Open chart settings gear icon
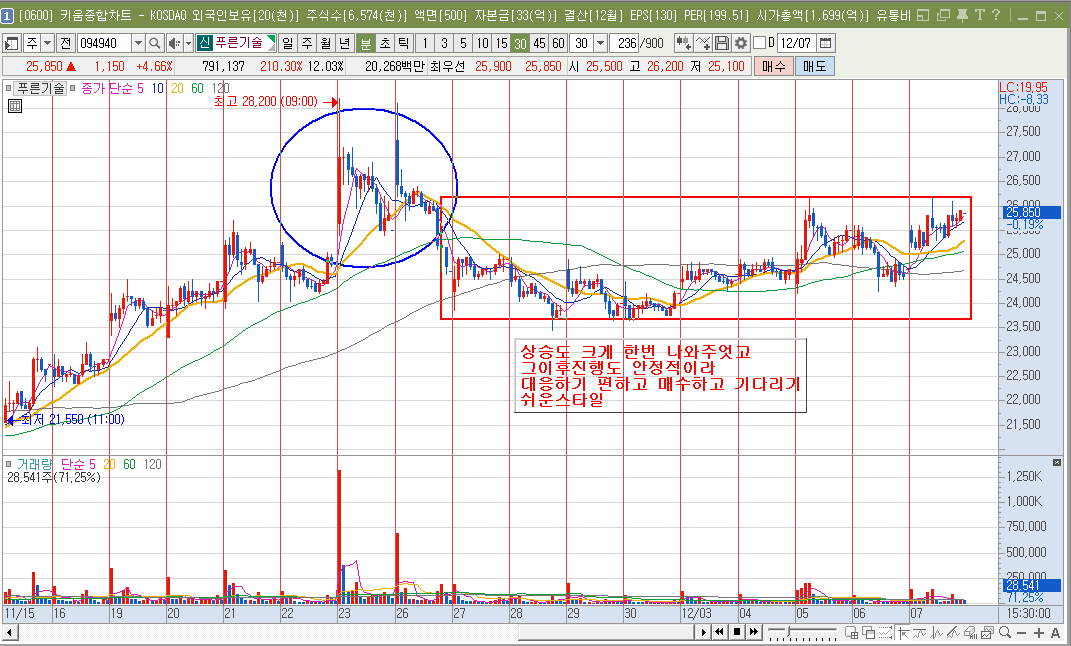Viewport: 1071px width, 646px height. (741, 43)
